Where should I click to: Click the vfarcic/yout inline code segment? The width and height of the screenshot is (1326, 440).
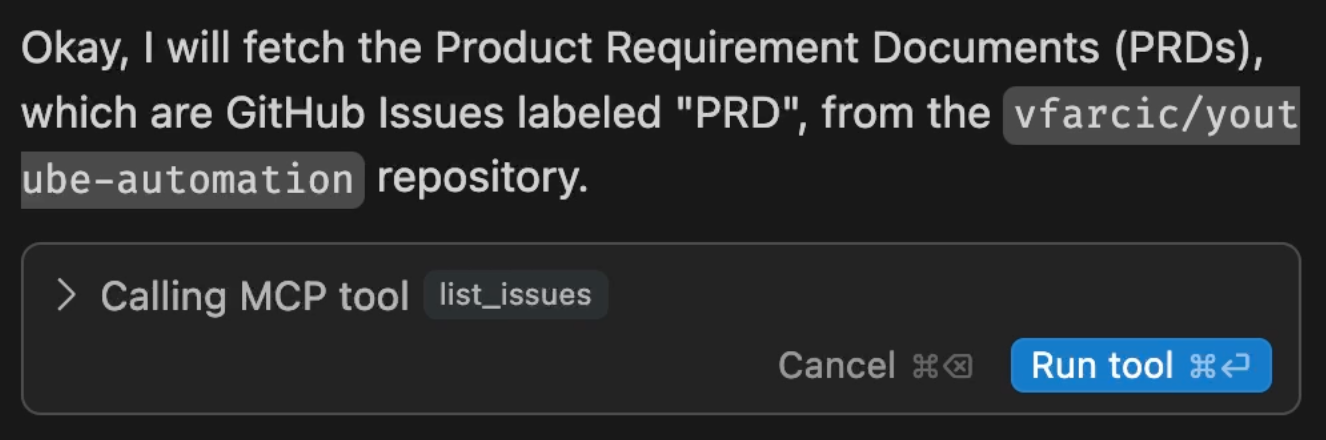(1151, 115)
